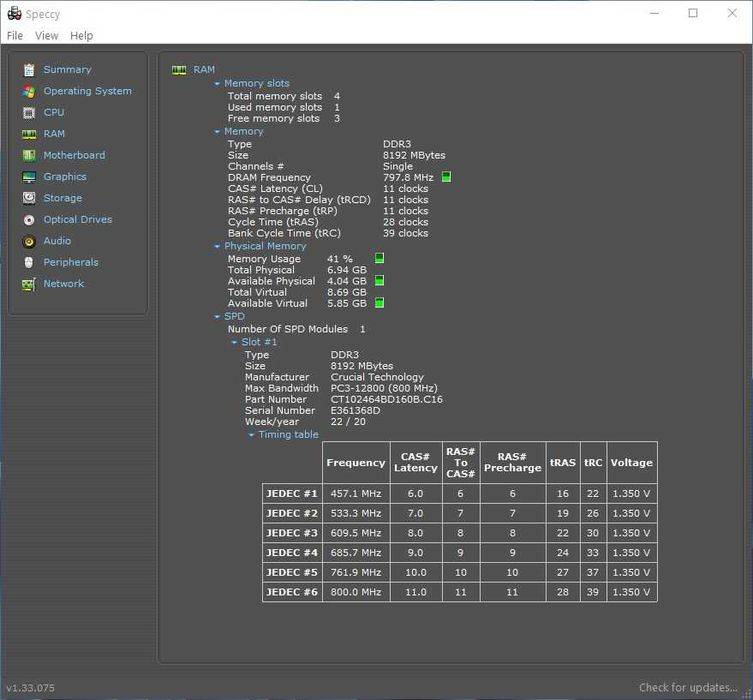Click the Check for updates link
The height and width of the screenshot is (700, 753).
(688, 687)
